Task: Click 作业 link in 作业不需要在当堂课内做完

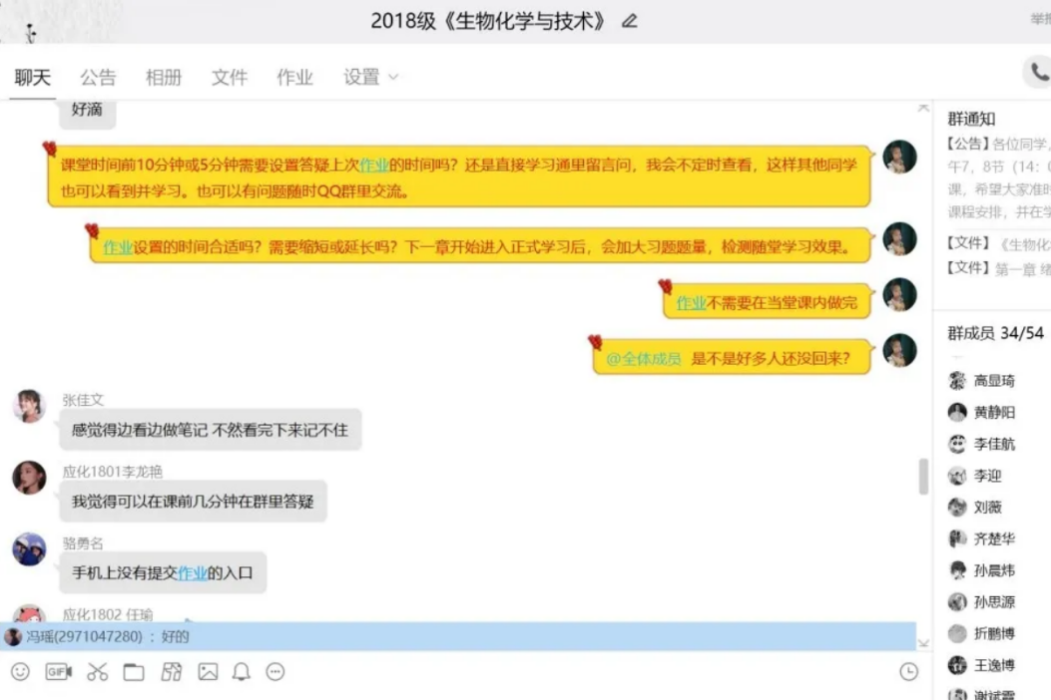Action: tap(691, 303)
